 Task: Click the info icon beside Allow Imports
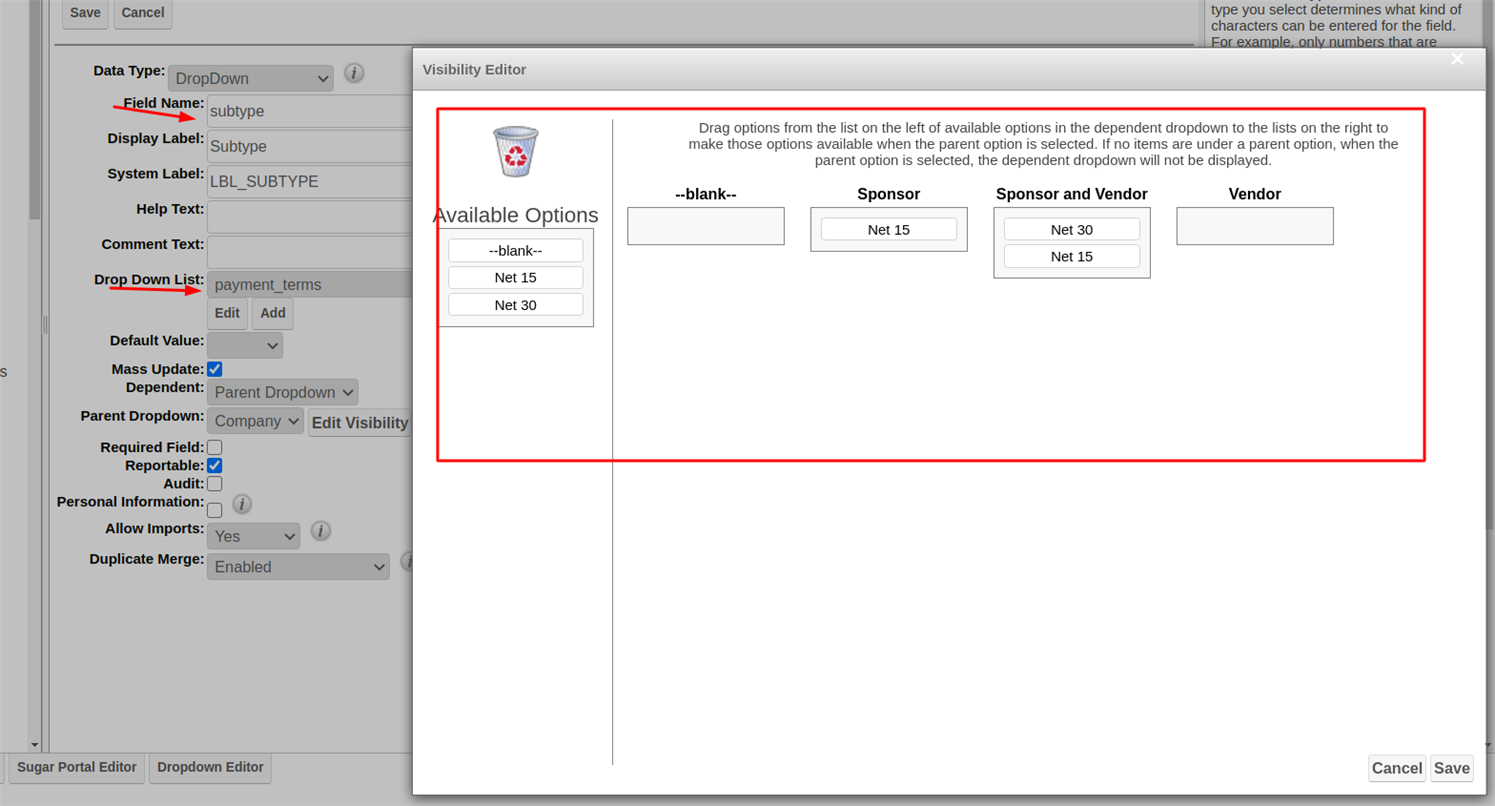tap(321, 531)
